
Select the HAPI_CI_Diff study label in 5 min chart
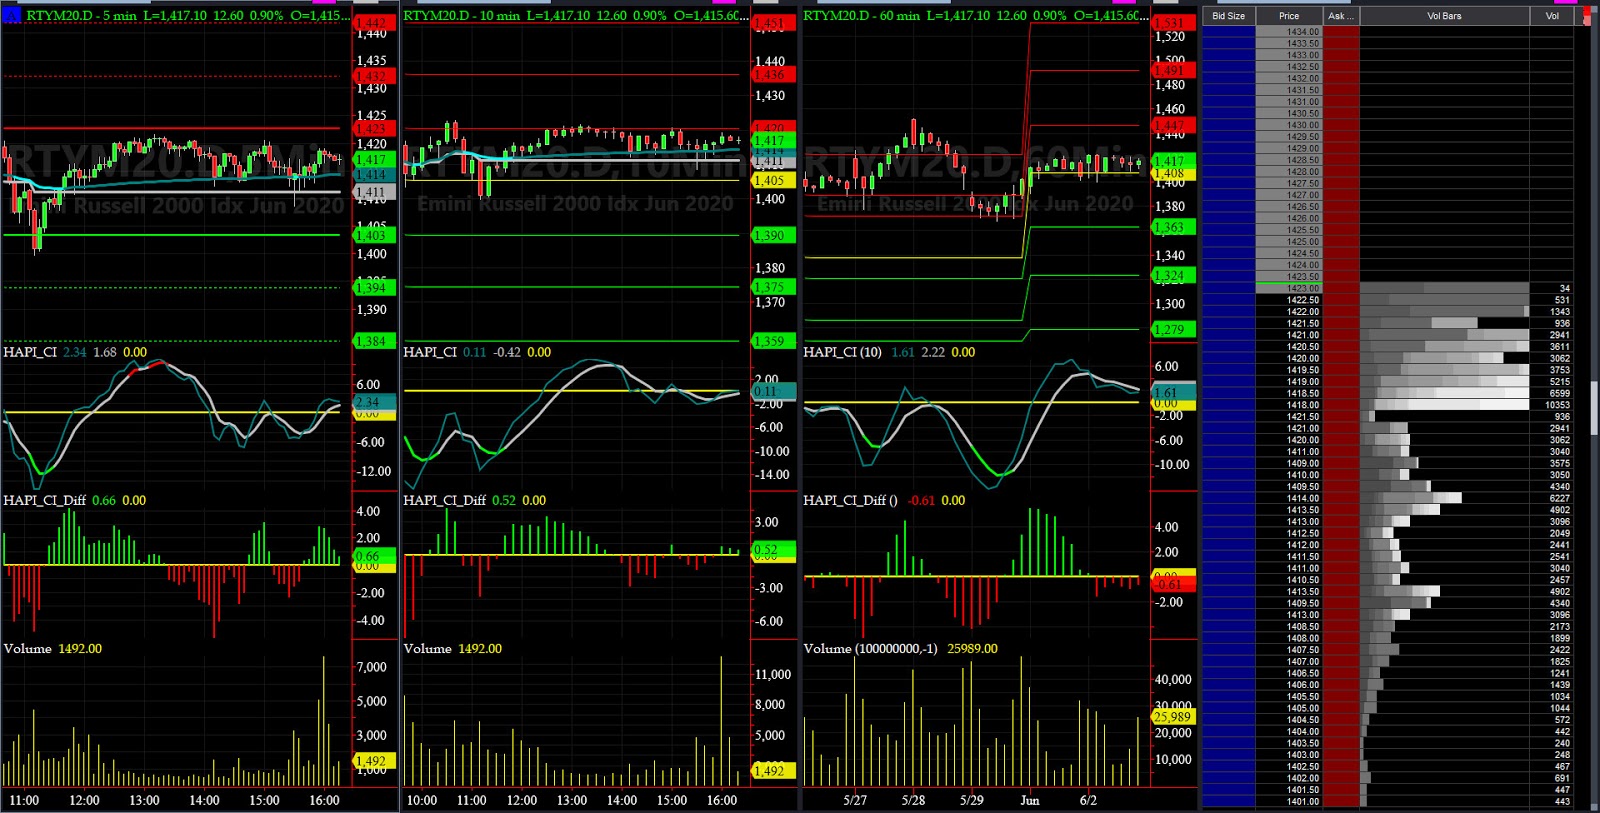[x=44, y=500]
